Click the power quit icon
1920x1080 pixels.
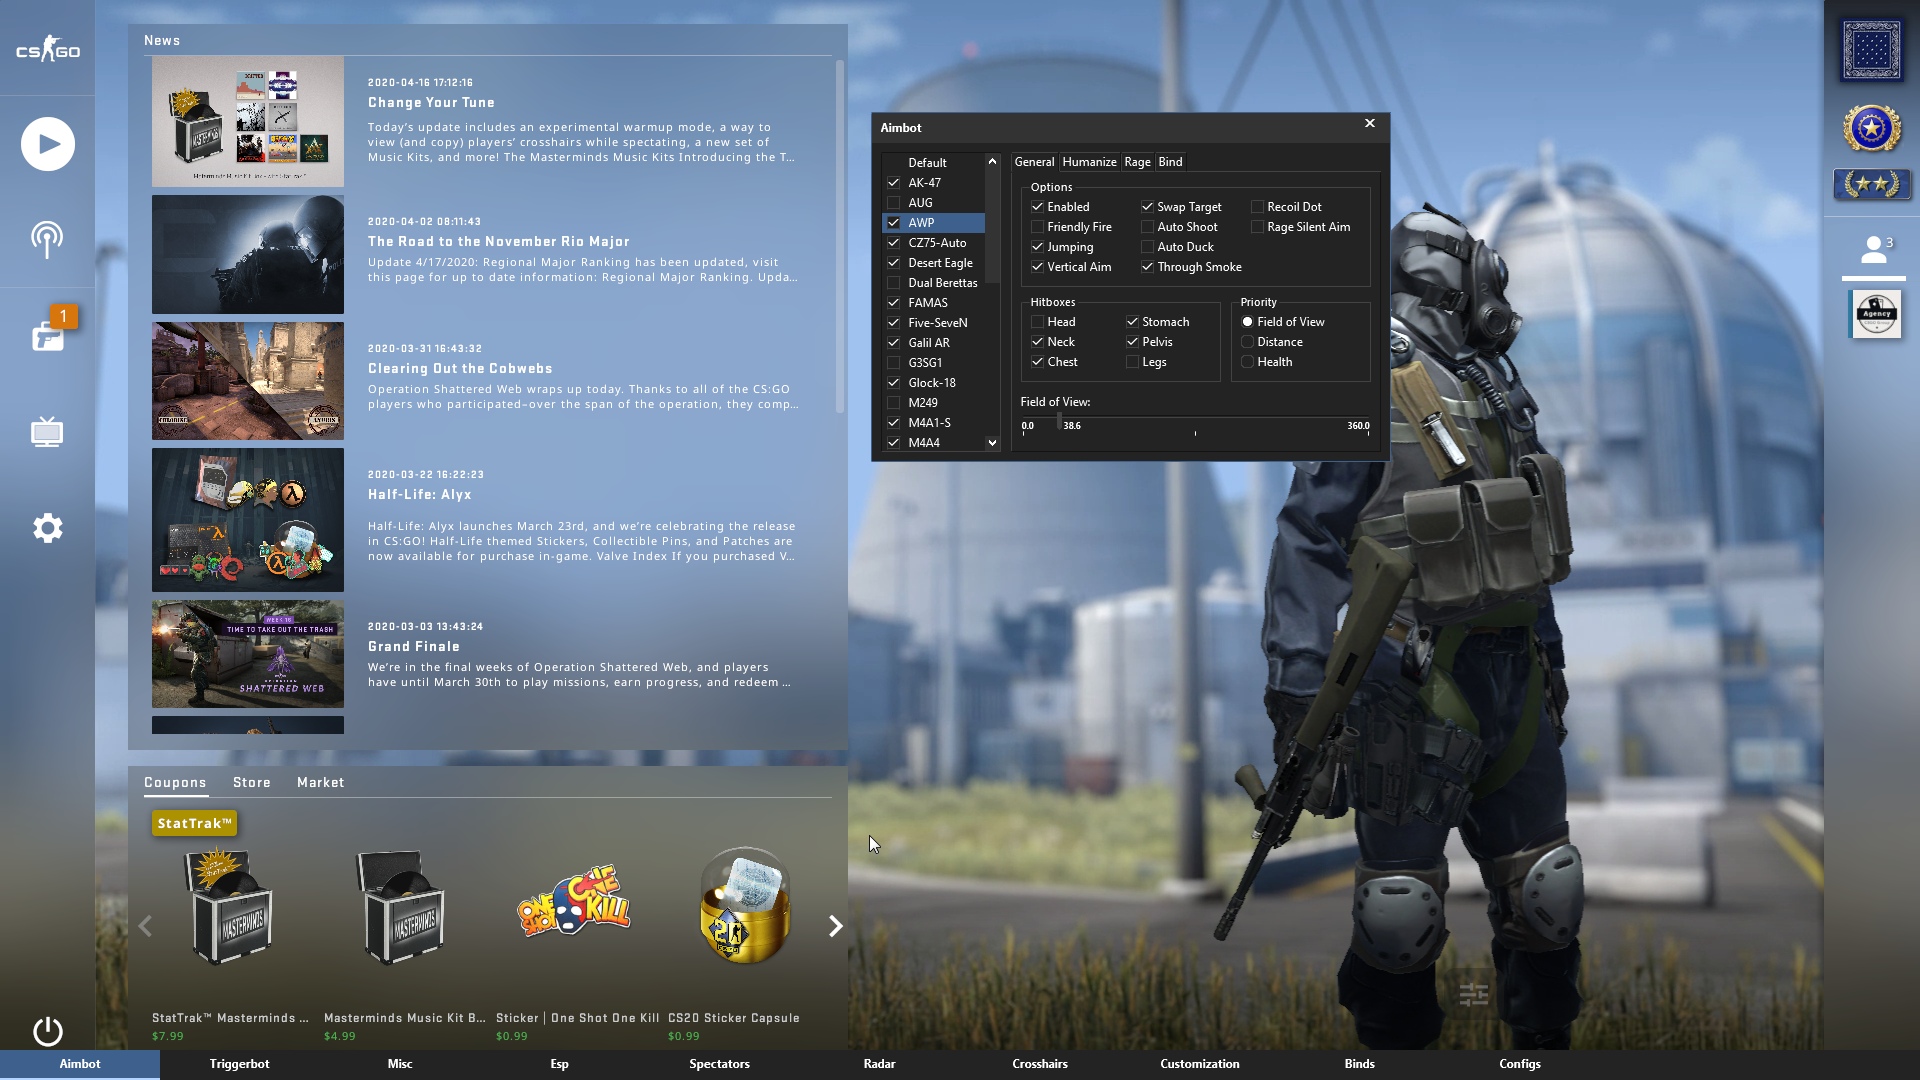pos(47,1030)
